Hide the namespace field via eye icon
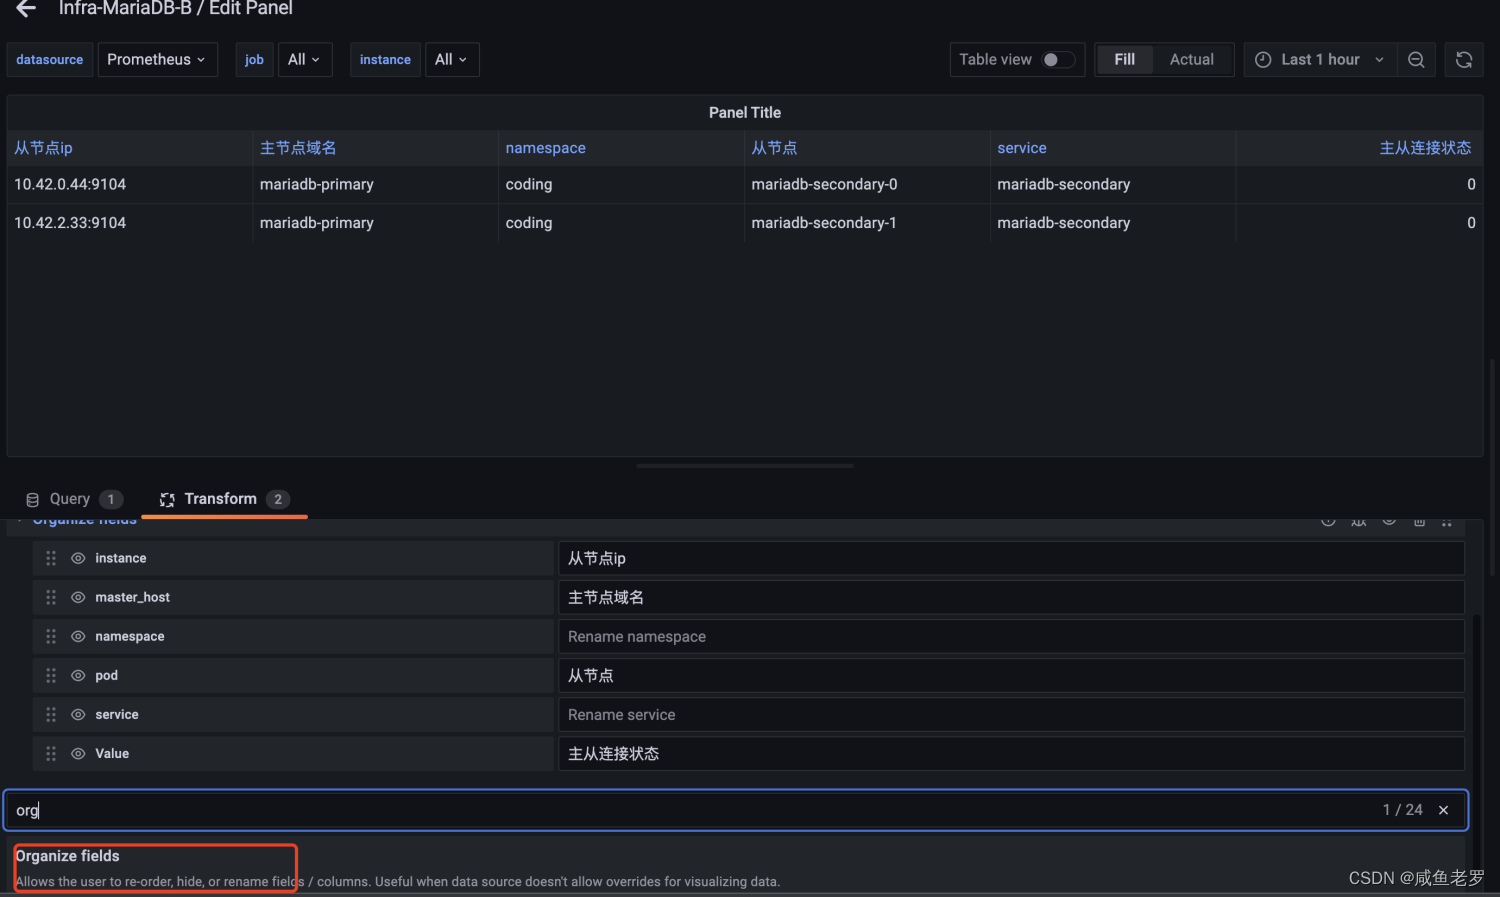 point(78,636)
